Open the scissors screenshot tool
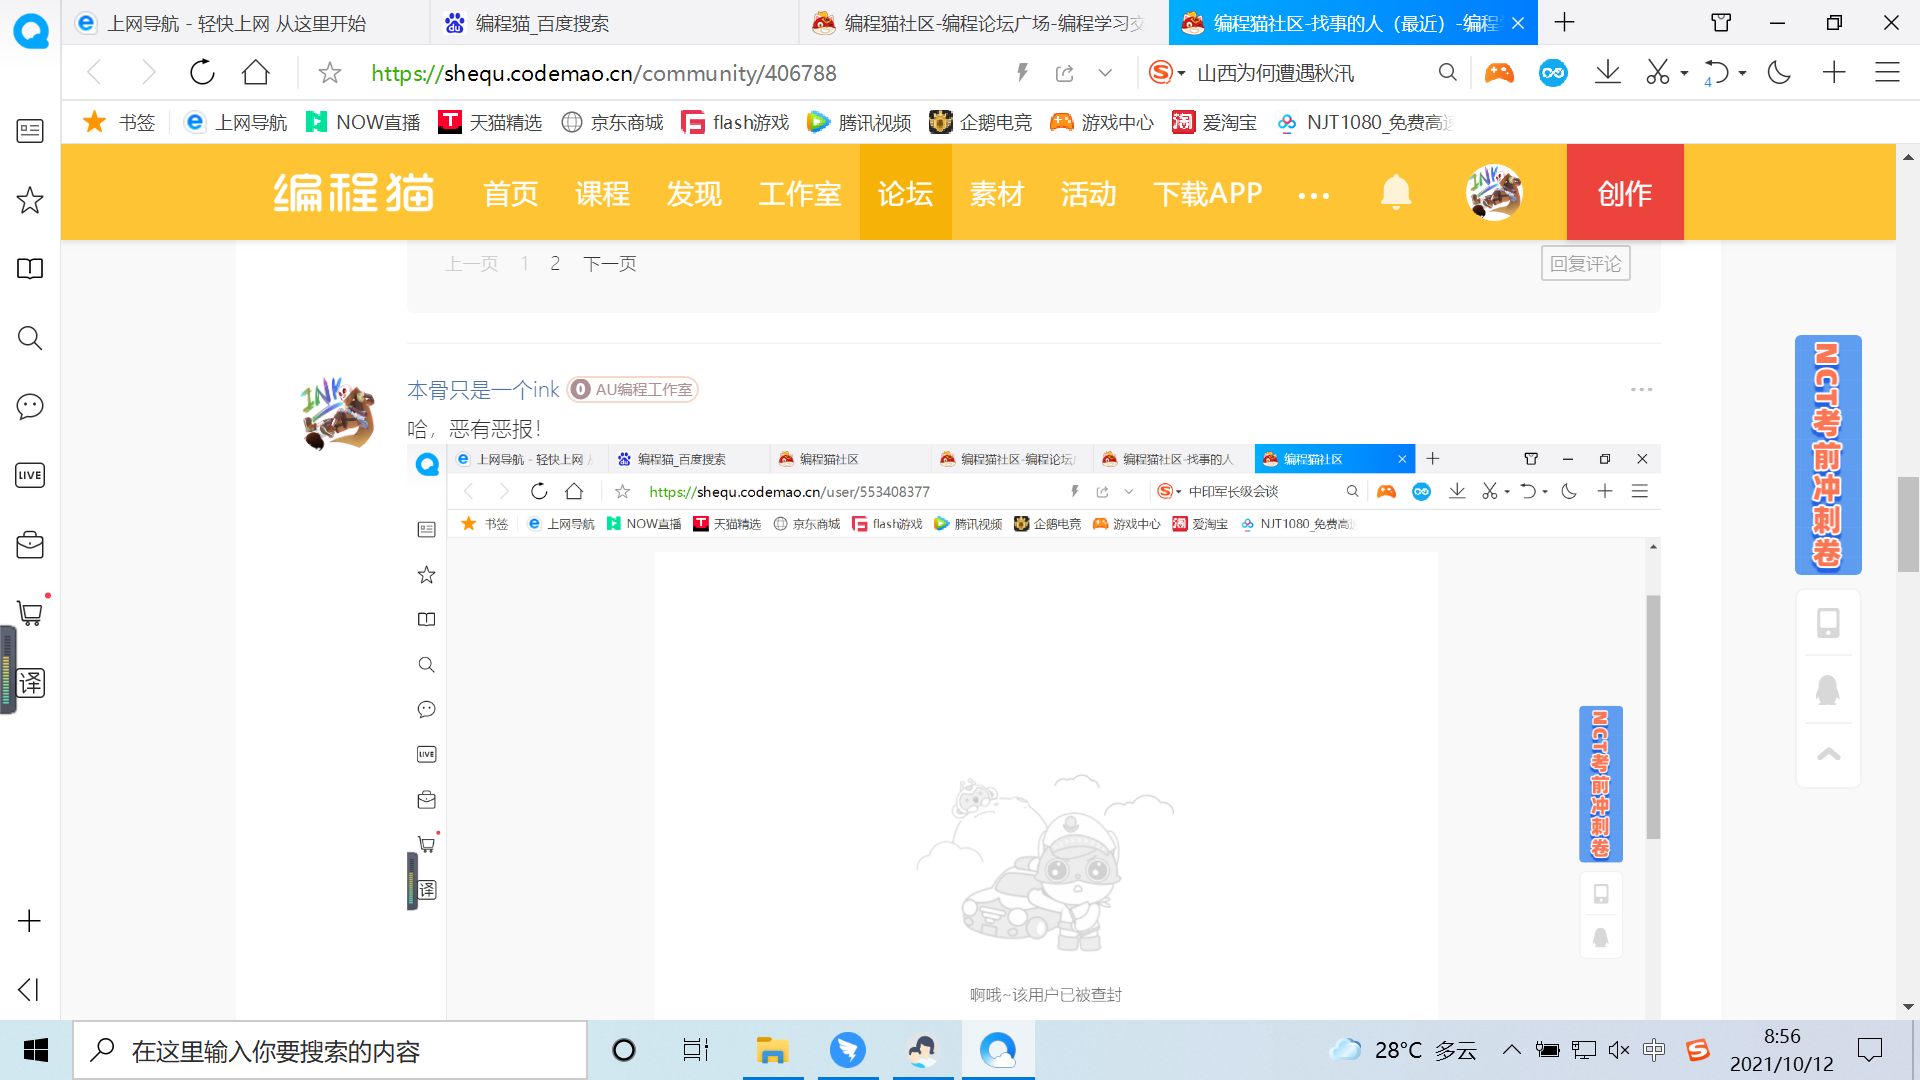Viewport: 1920px width, 1080px height. point(1658,73)
